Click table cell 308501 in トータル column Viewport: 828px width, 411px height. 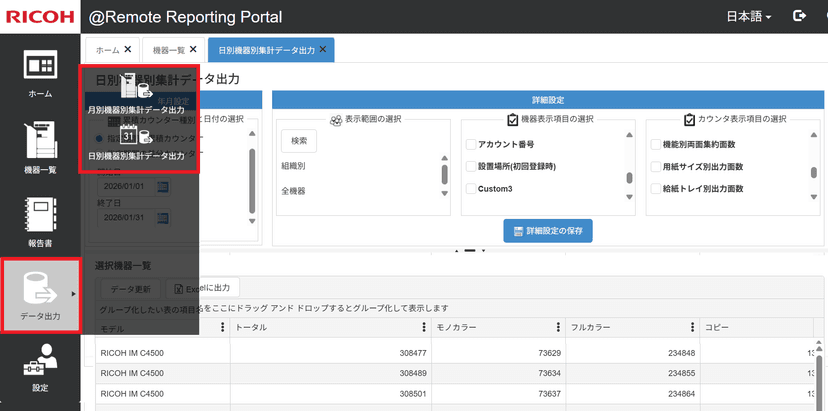coord(331,394)
